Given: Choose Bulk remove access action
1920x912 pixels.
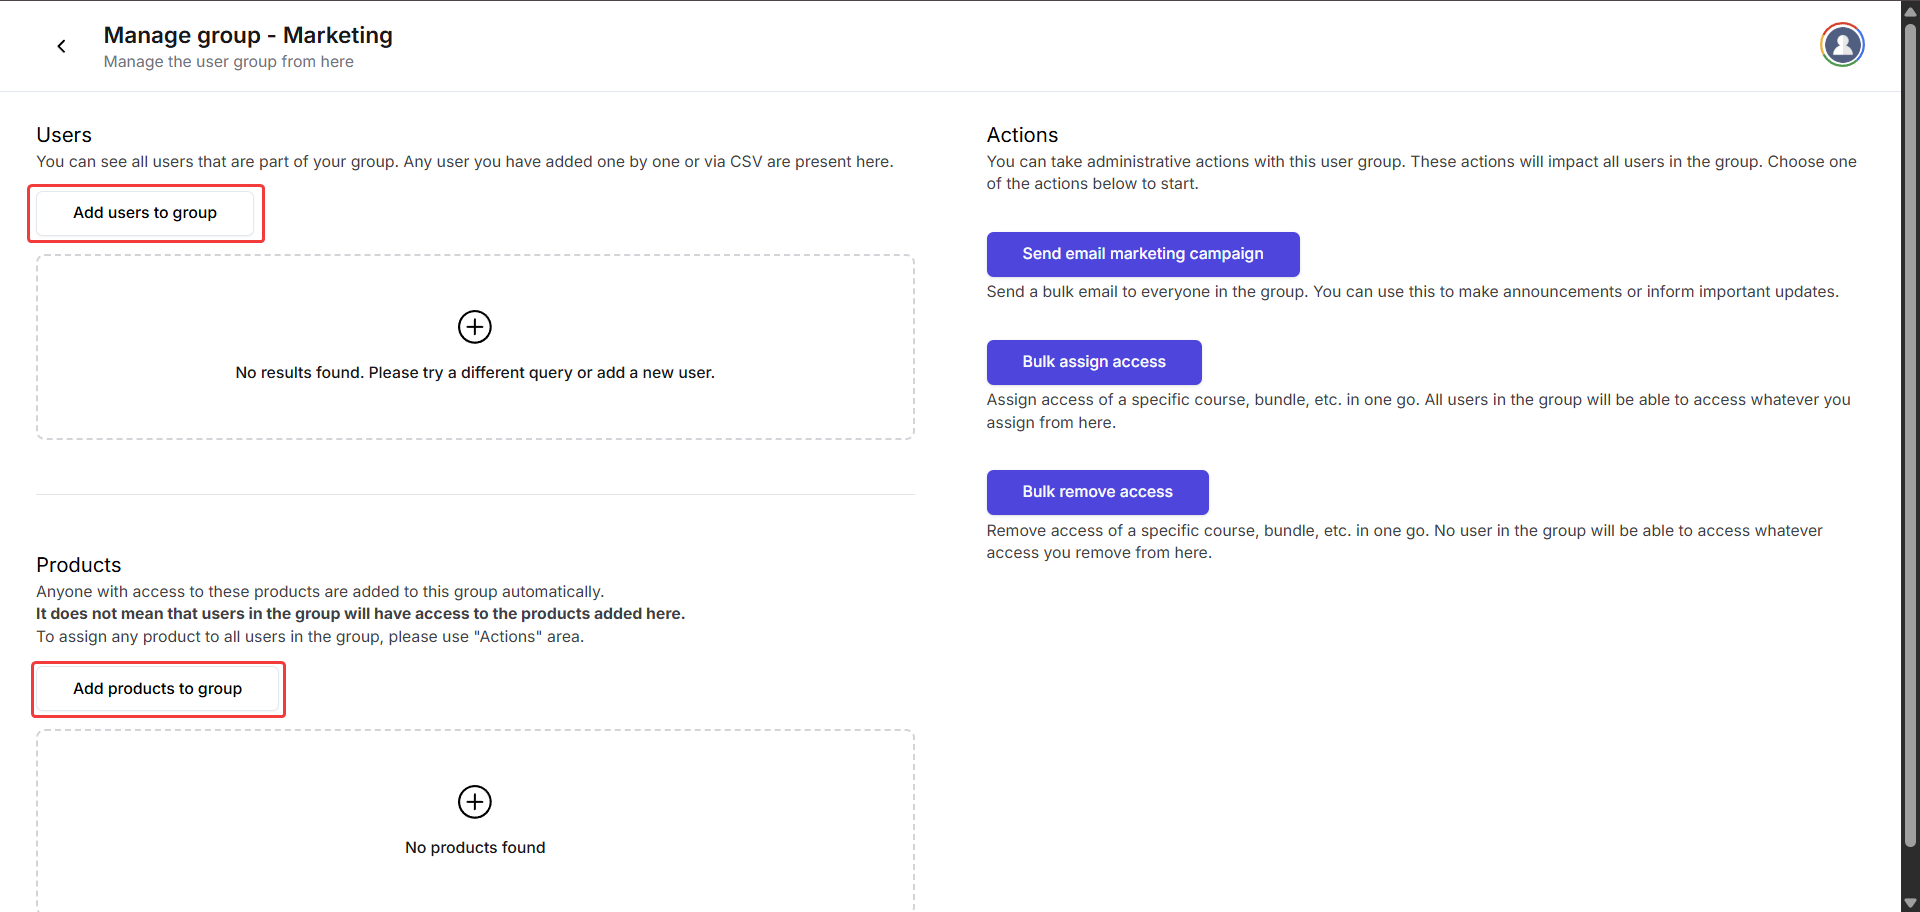Looking at the screenshot, I should [x=1097, y=492].
